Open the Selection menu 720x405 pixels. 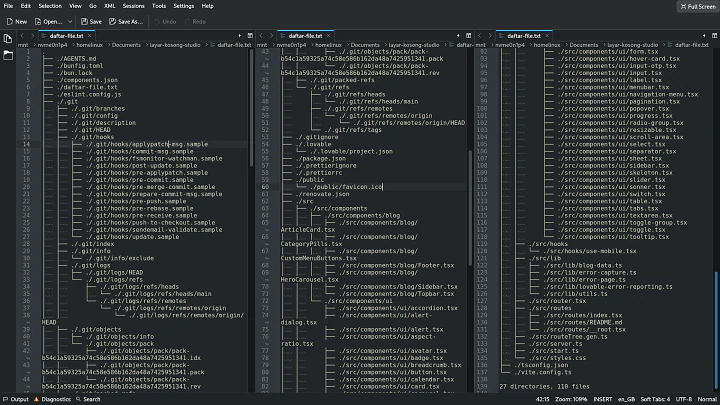click(50, 6)
